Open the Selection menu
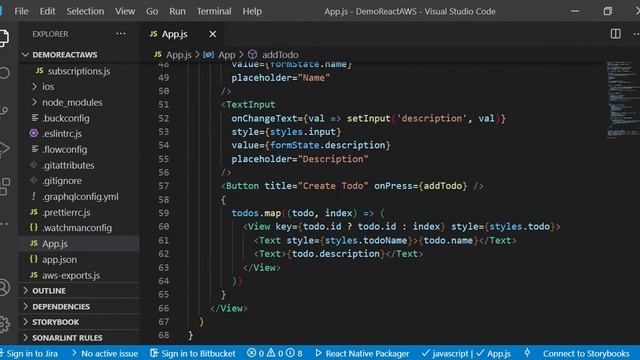The width and height of the screenshot is (640, 360). click(x=85, y=11)
